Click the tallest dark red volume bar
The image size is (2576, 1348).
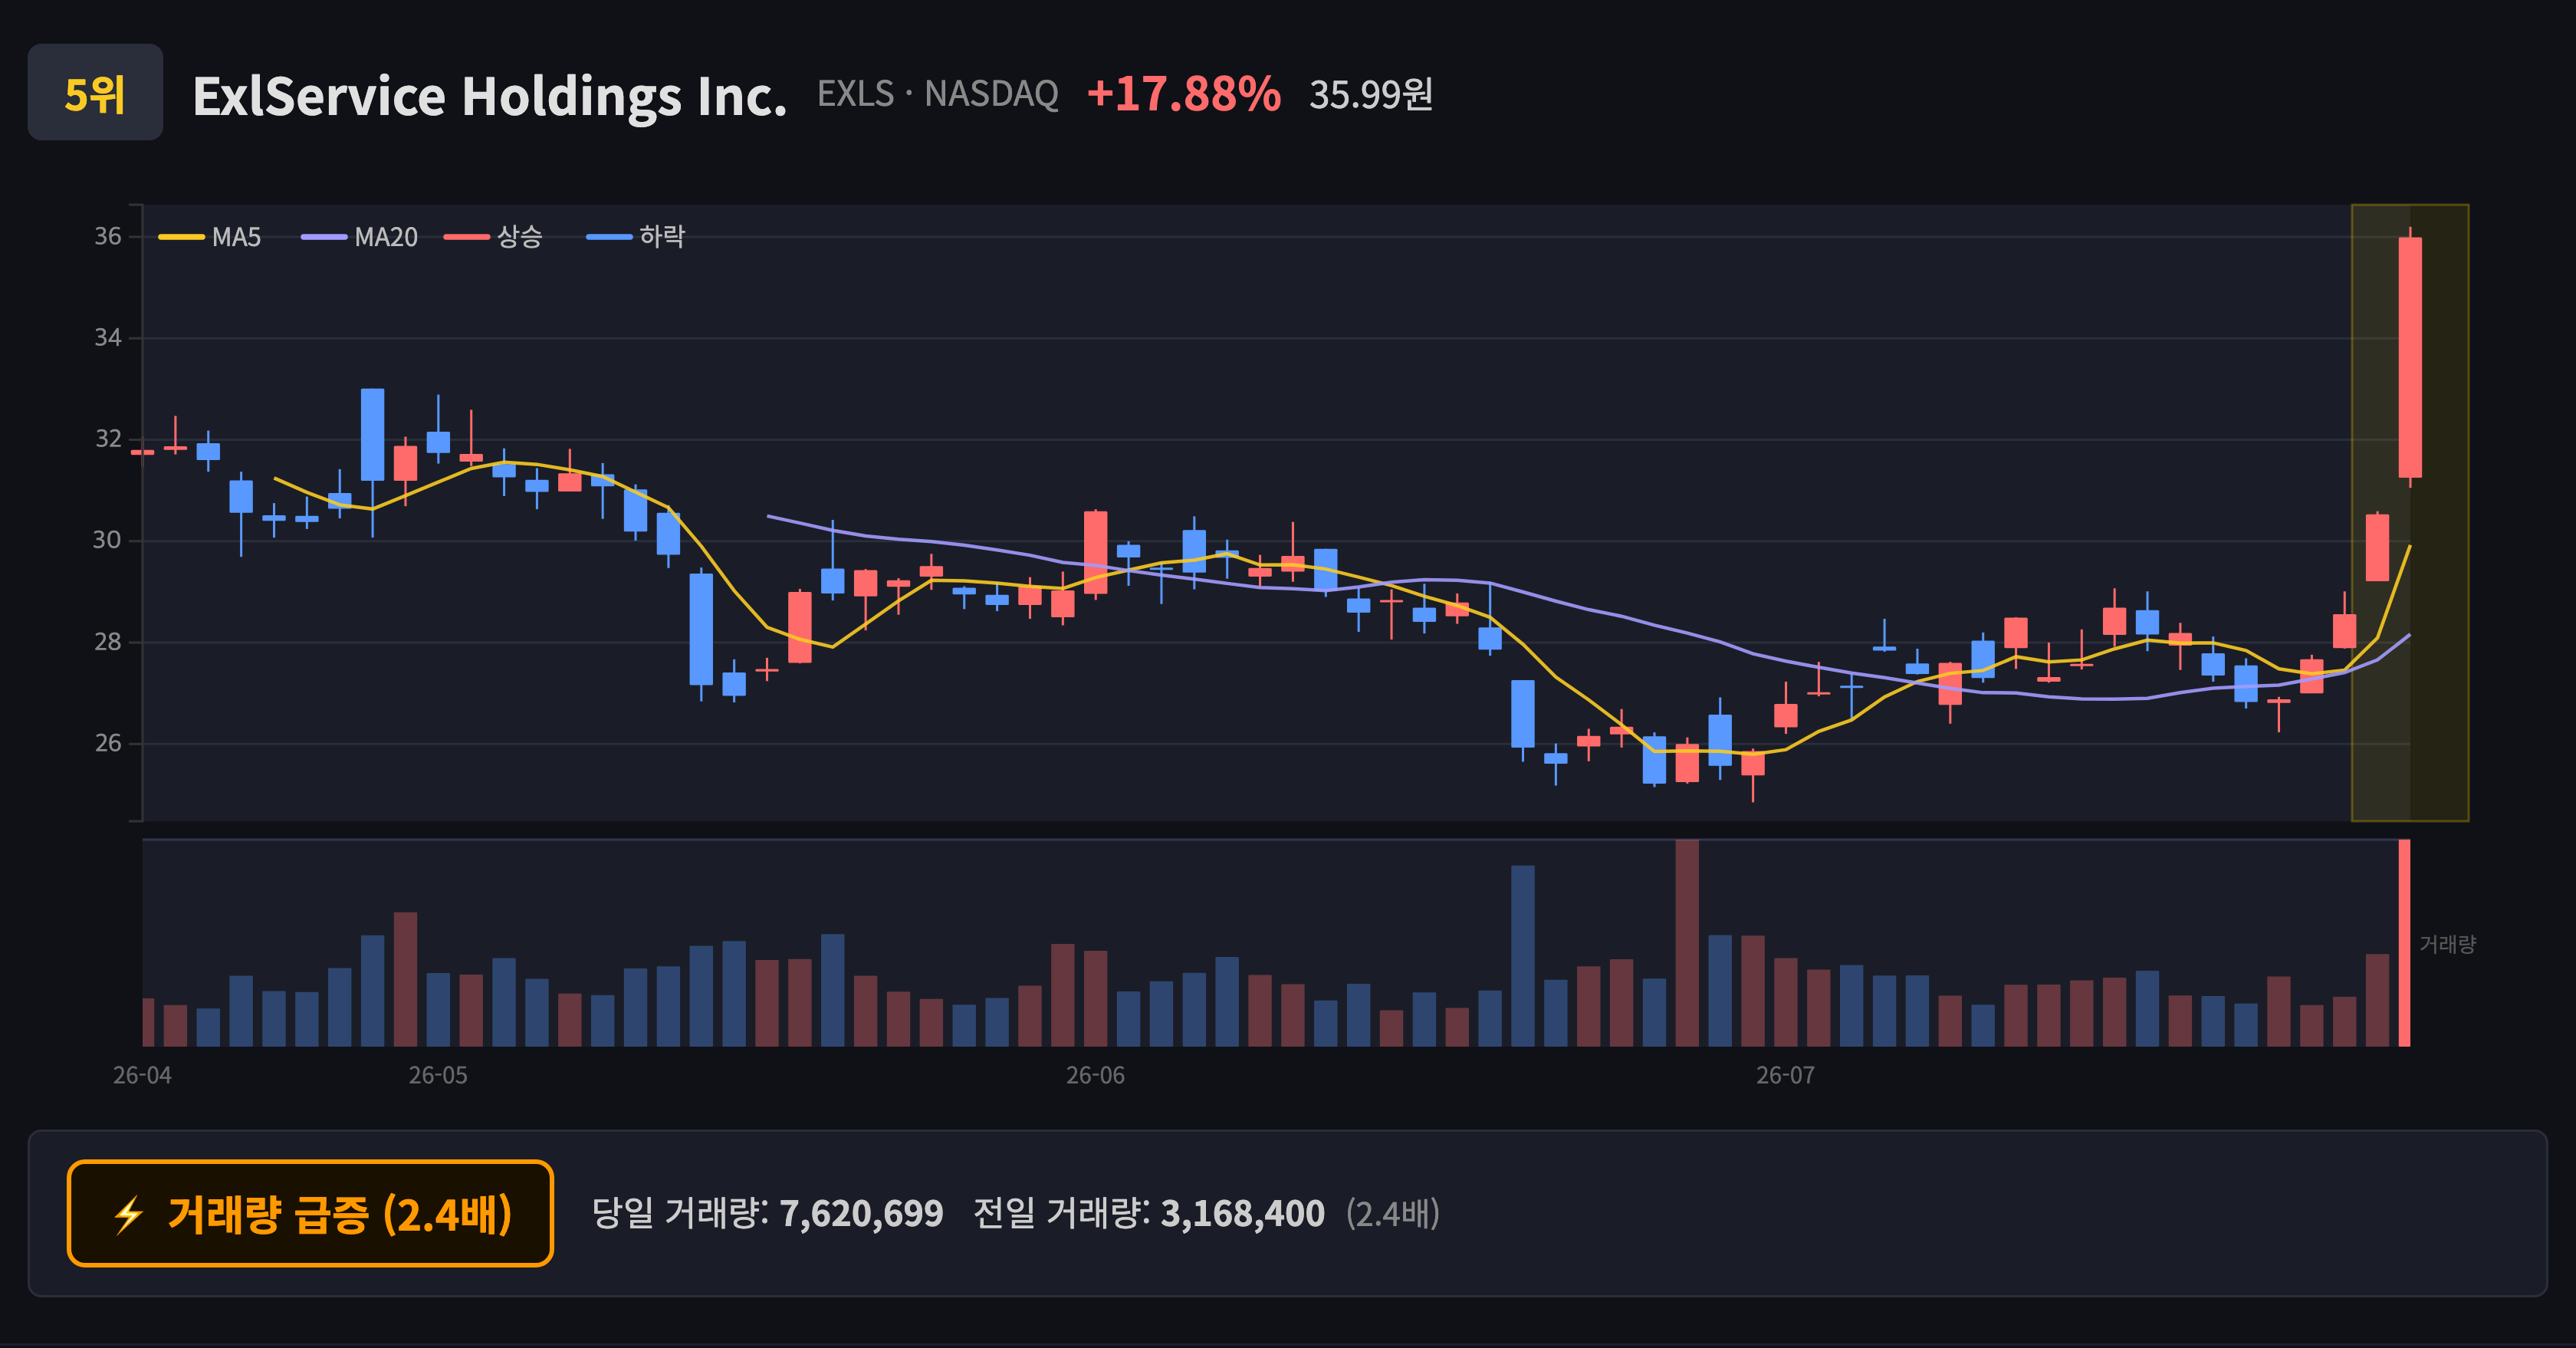coord(1687,943)
